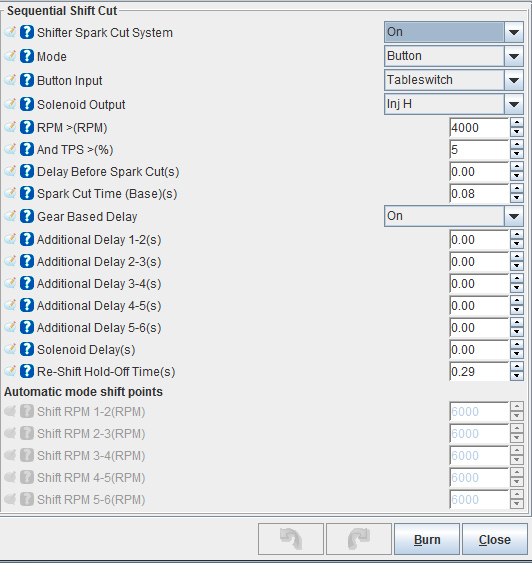Screen dimensions: 532x563
Task: Open Solenoid Output Inj H dropdown
Action: [x=514, y=104]
